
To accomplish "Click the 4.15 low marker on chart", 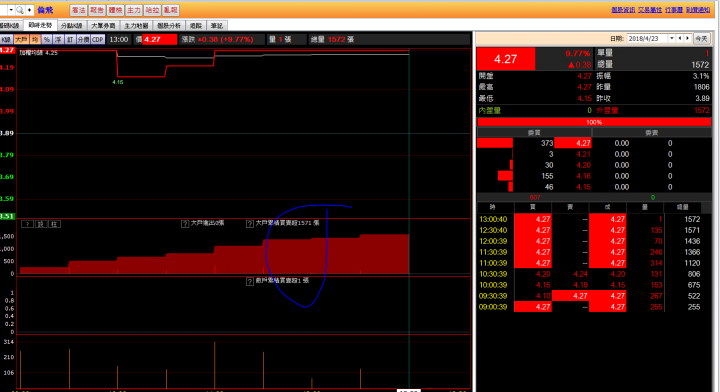I will click(x=118, y=82).
